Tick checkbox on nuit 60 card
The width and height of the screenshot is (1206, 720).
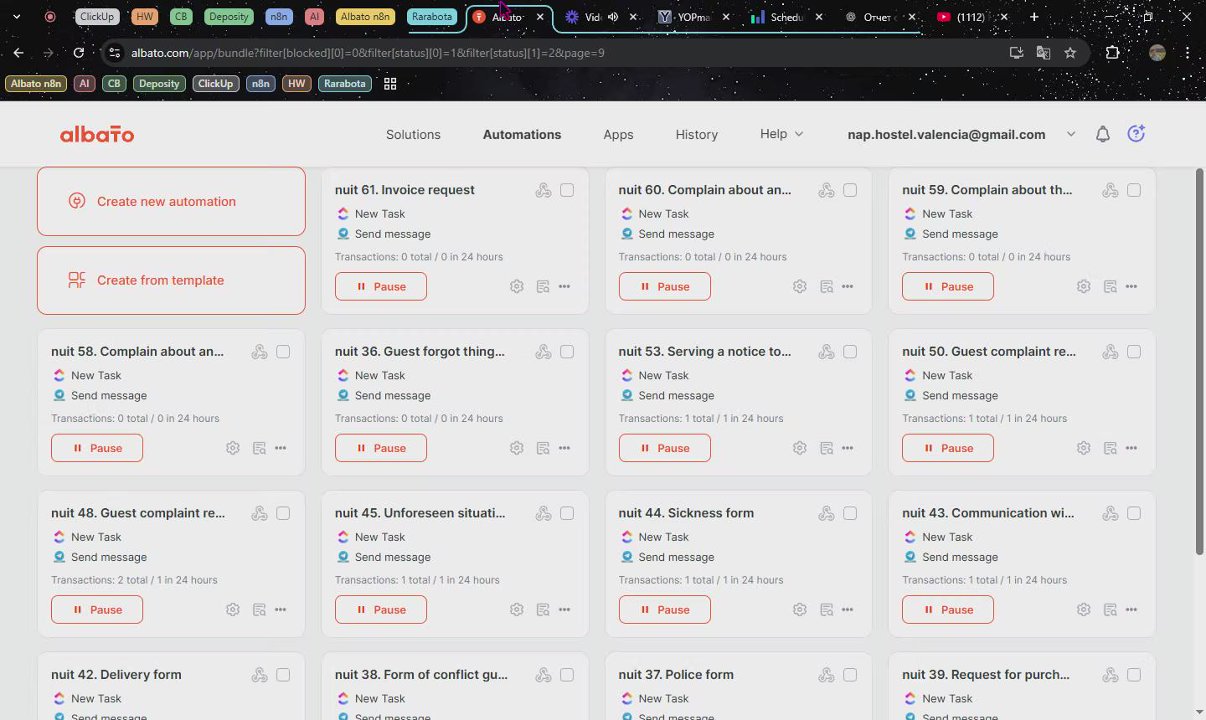coord(850,190)
